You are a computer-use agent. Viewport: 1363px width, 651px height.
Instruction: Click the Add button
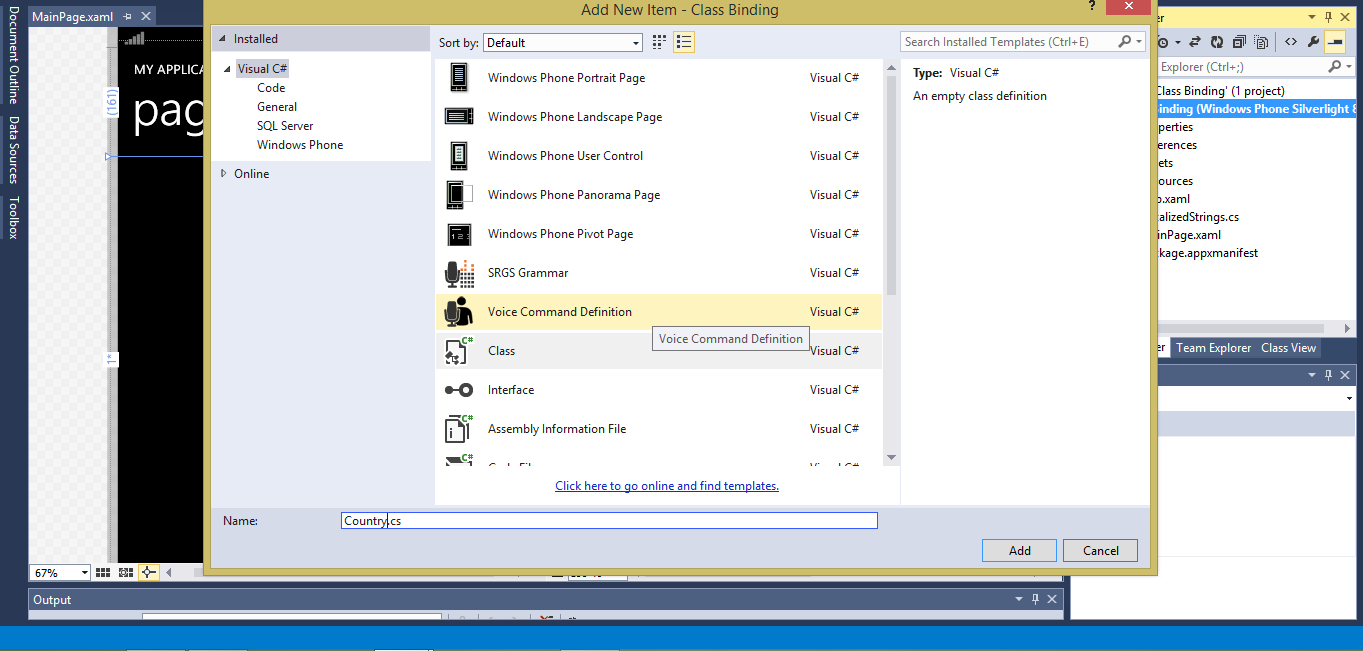click(x=1019, y=550)
